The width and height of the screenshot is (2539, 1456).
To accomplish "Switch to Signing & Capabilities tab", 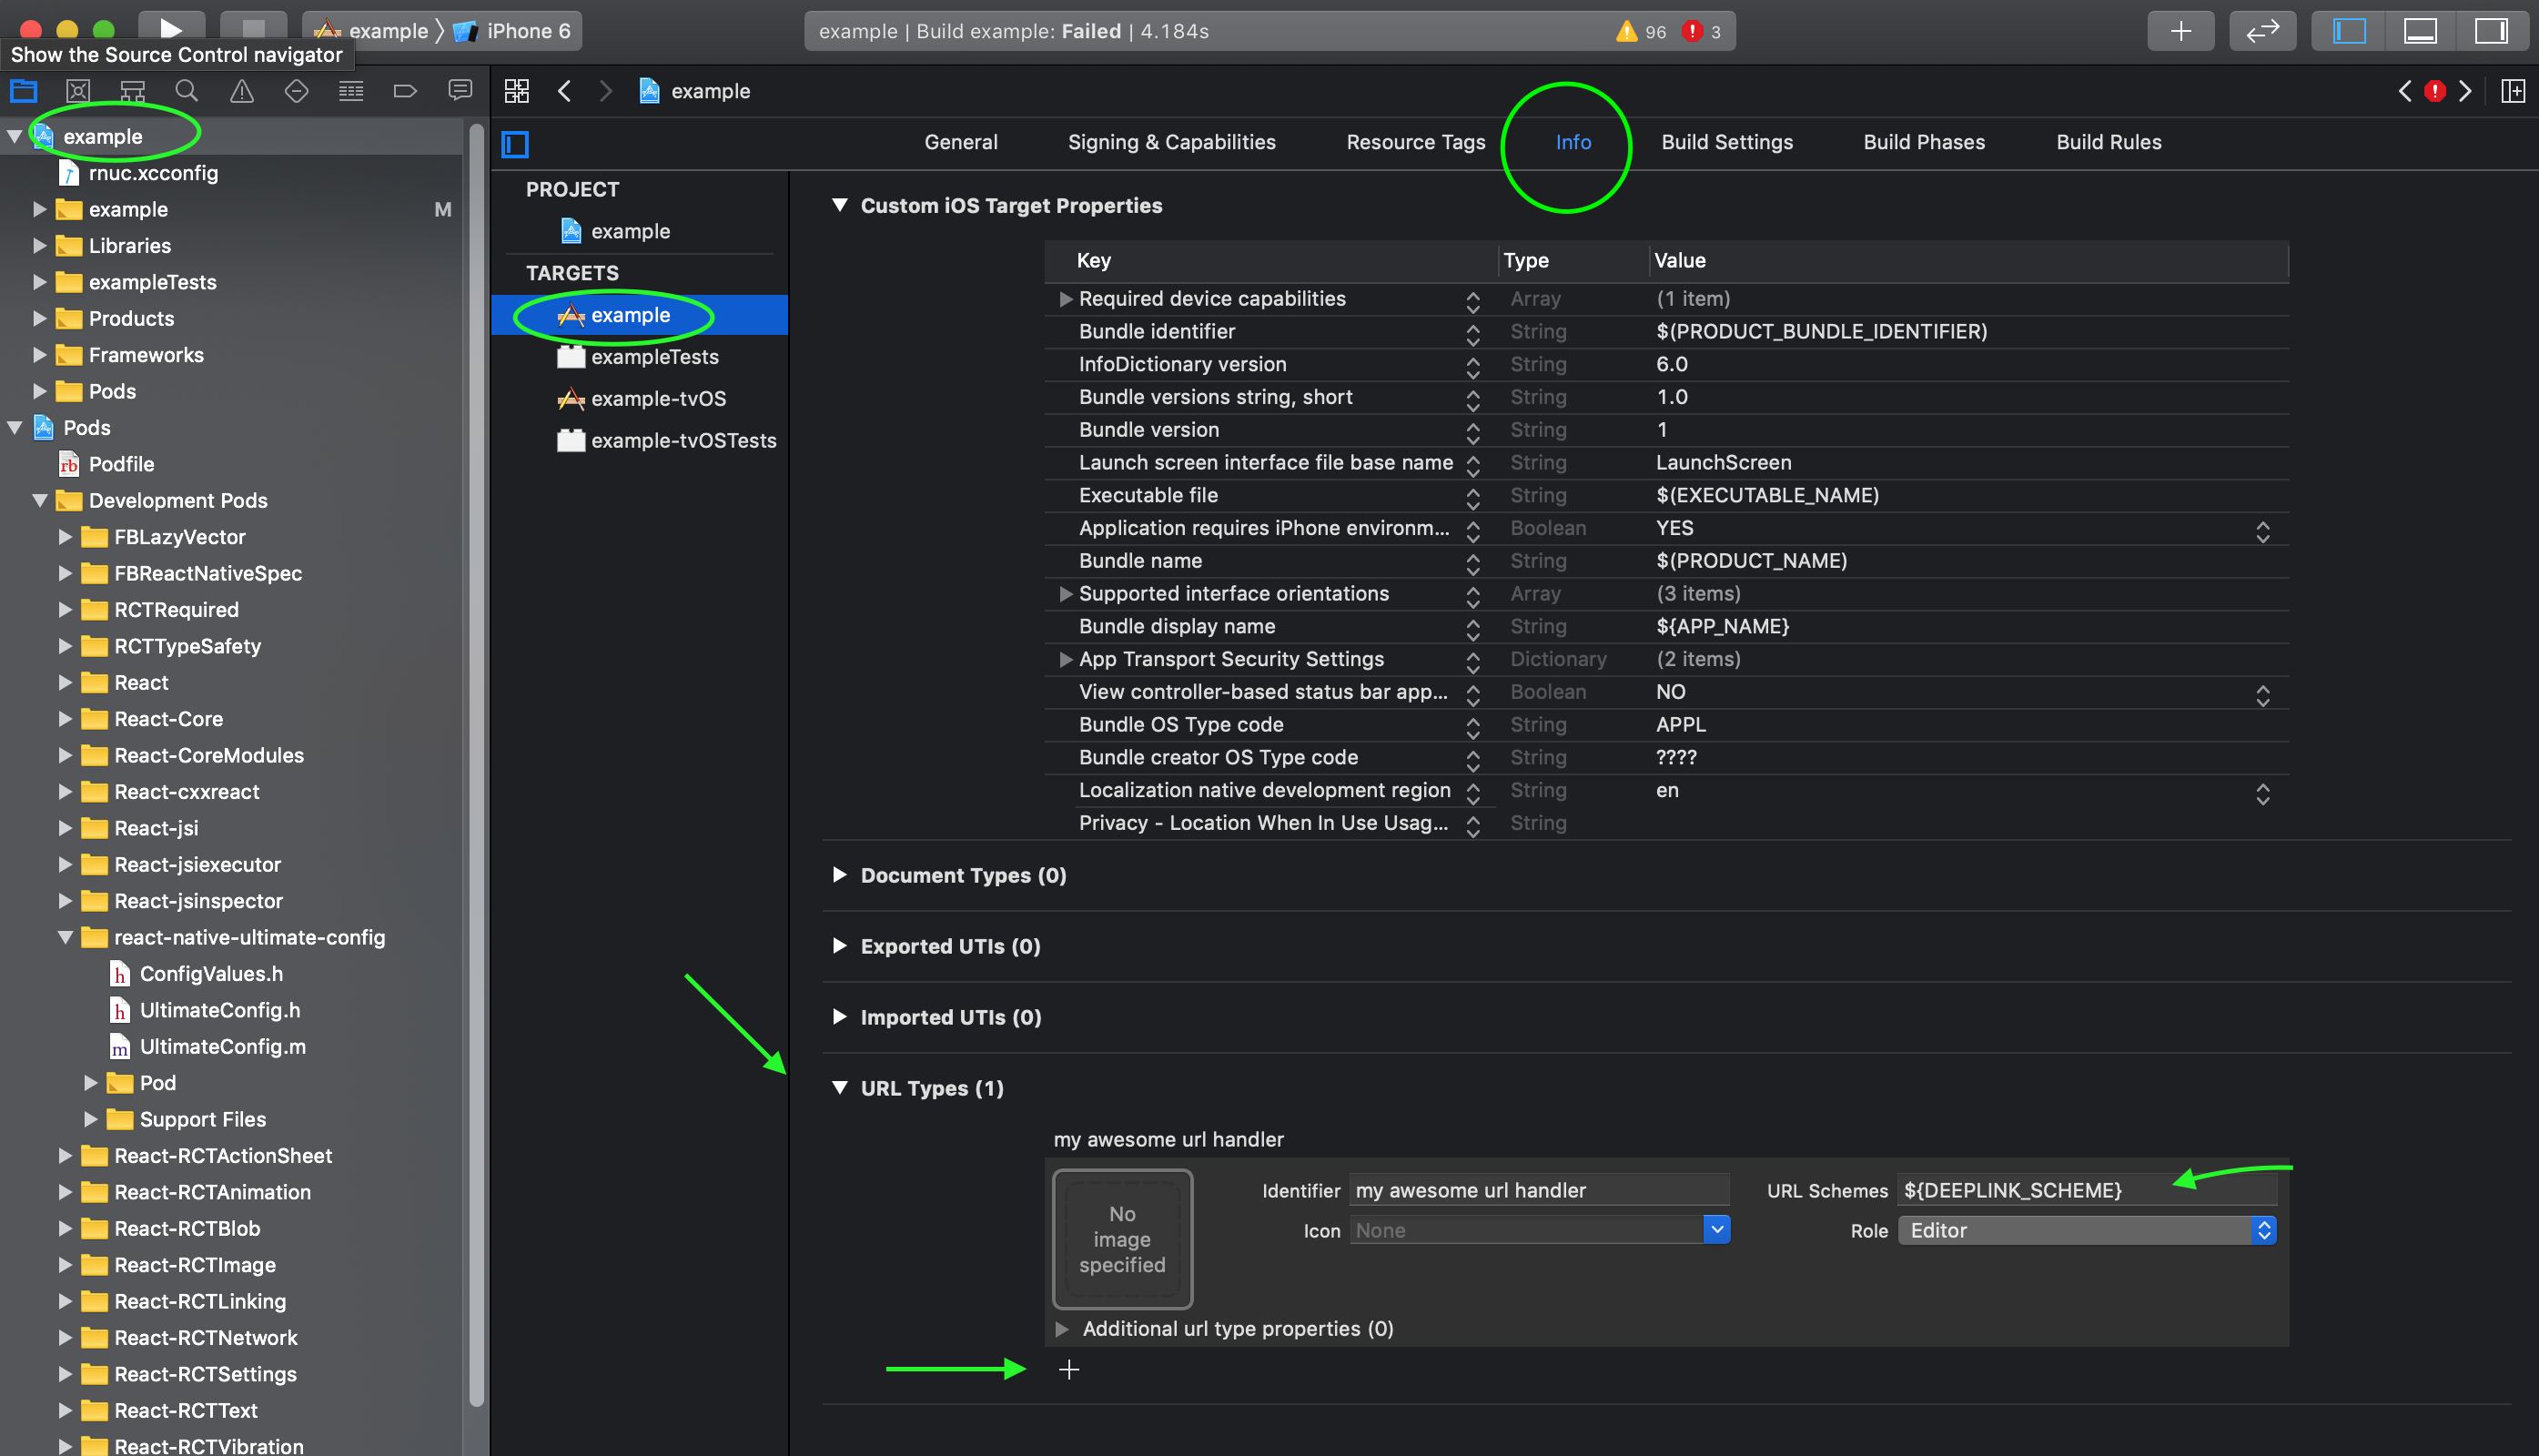I will [1171, 142].
